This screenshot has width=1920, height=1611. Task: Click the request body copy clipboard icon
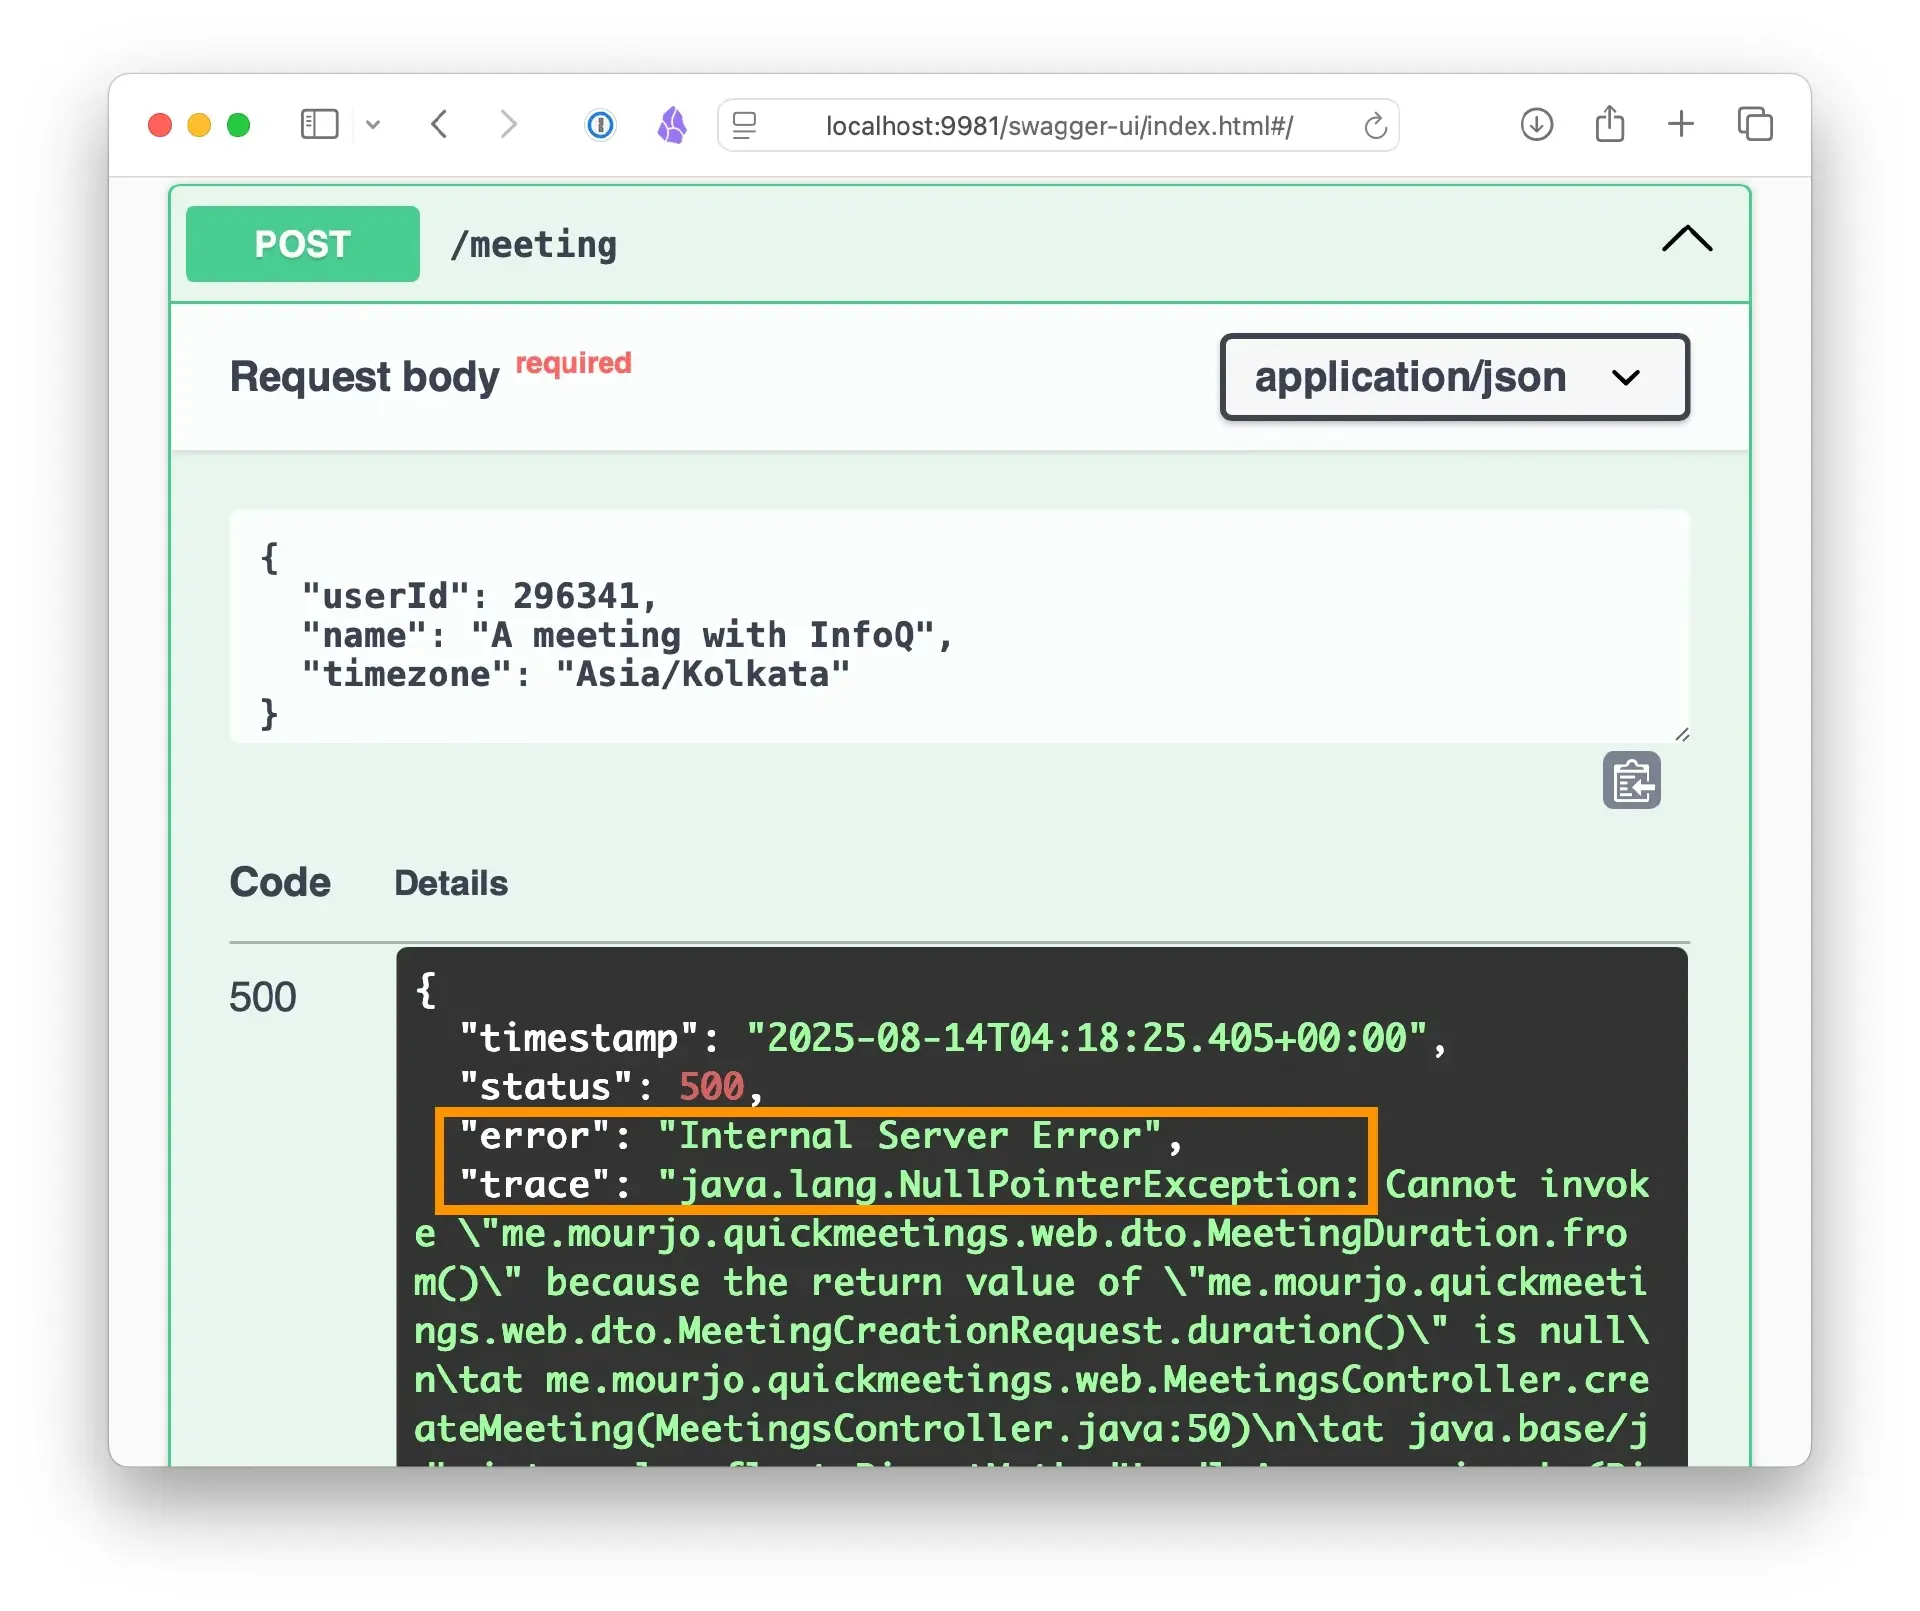click(x=1631, y=781)
